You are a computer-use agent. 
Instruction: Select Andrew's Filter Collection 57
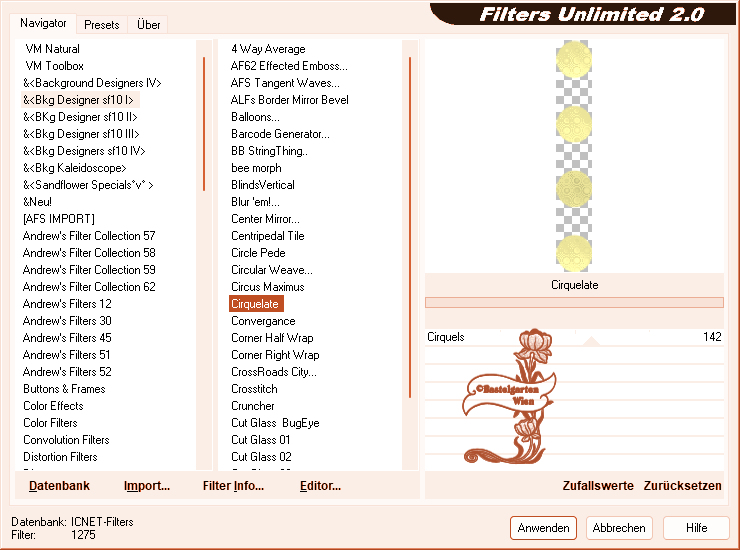click(x=89, y=236)
